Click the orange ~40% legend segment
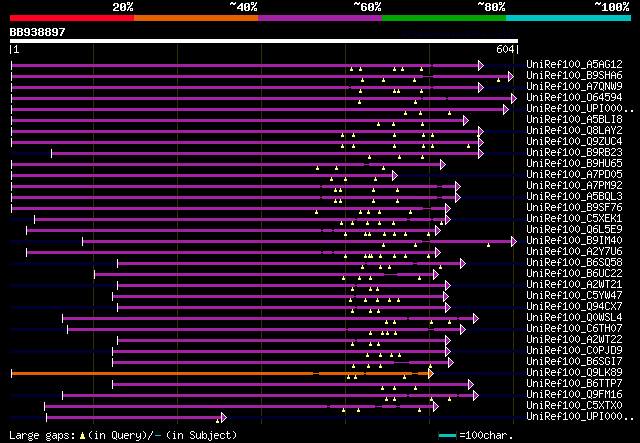This screenshot has height=443, width=640. click(196, 18)
